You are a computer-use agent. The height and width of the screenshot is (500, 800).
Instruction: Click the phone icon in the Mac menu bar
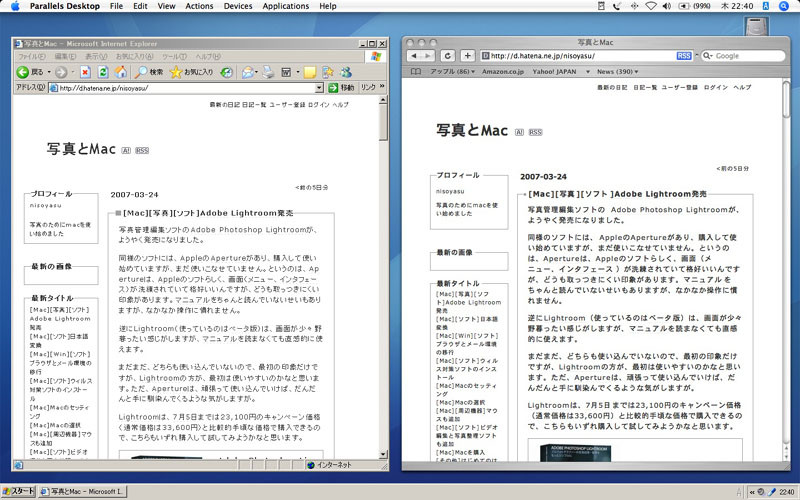617,6
